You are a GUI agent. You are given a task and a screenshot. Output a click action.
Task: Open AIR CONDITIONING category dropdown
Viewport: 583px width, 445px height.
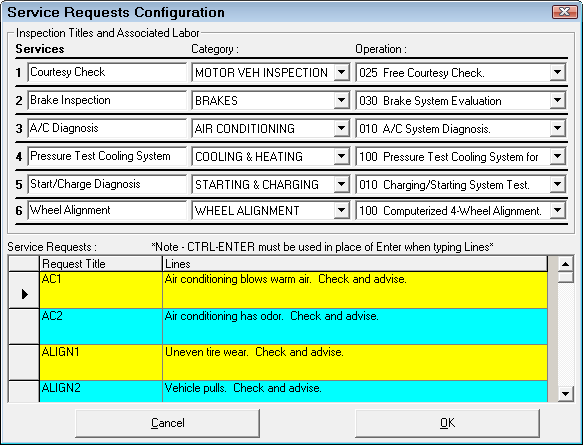pos(341,129)
